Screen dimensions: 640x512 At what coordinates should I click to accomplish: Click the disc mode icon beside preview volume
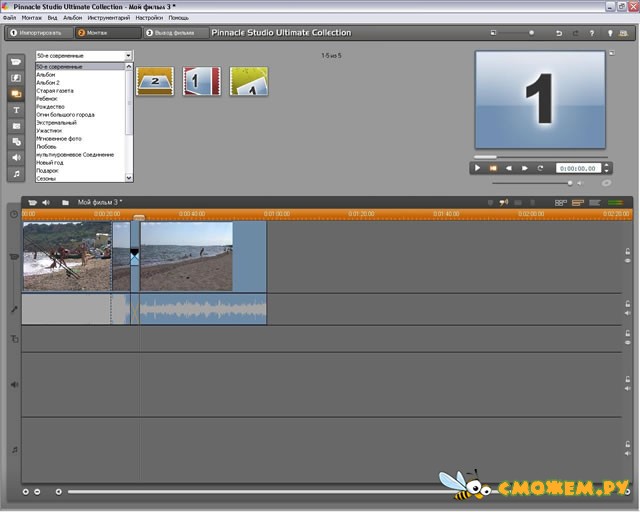[x=607, y=183]
